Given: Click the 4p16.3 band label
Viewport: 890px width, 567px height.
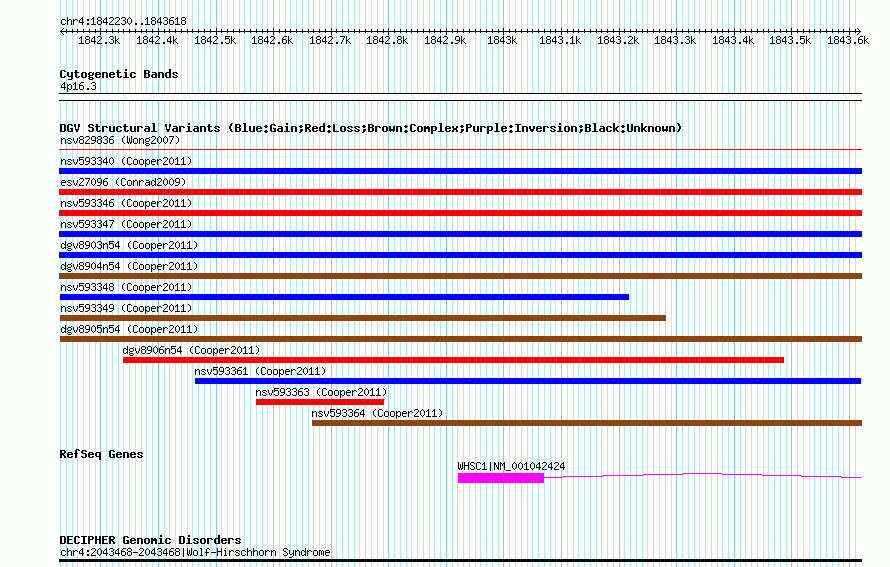Looking at the screenshot, I should [x=78, y=86].
